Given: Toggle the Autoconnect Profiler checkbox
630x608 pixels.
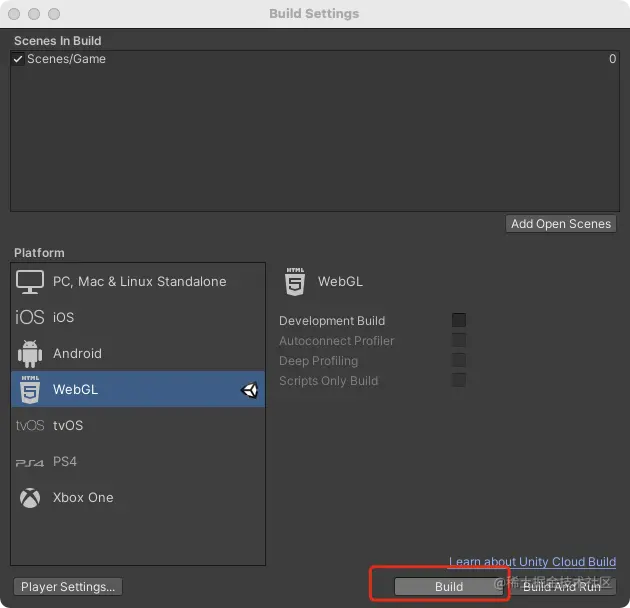Looking at the screenshot, I should [459, 340].
